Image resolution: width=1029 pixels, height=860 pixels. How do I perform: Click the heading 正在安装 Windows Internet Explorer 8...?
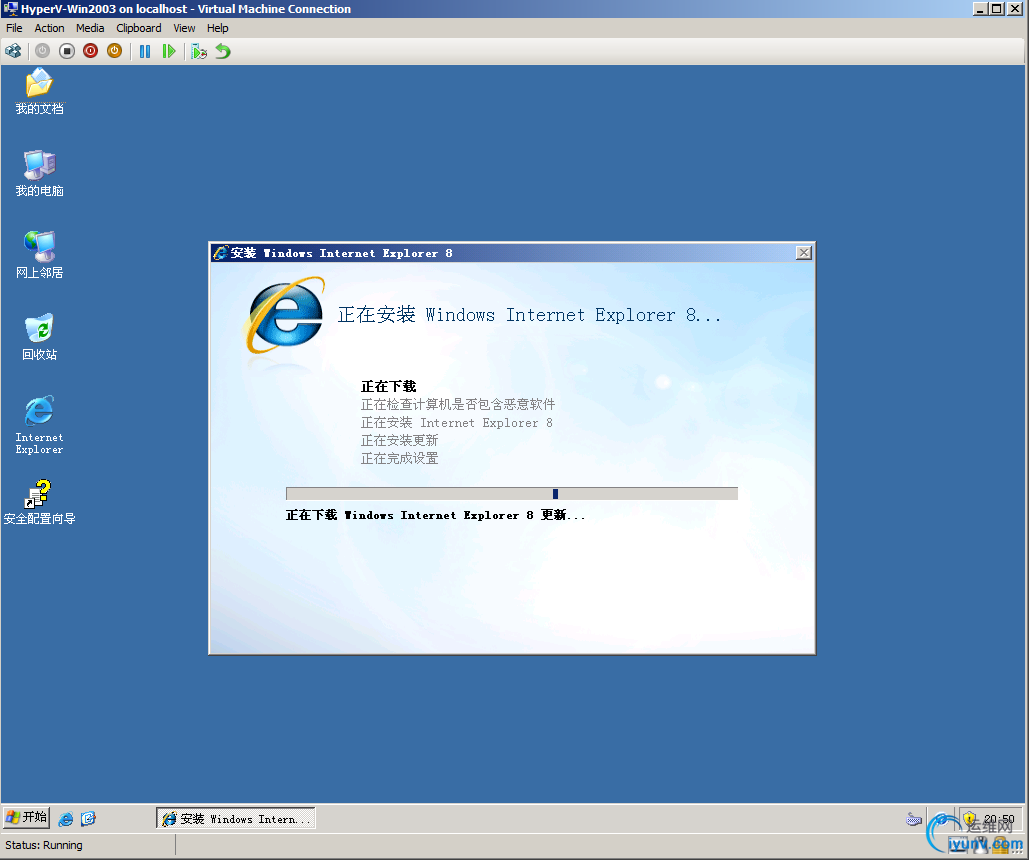tap(529, 315)
